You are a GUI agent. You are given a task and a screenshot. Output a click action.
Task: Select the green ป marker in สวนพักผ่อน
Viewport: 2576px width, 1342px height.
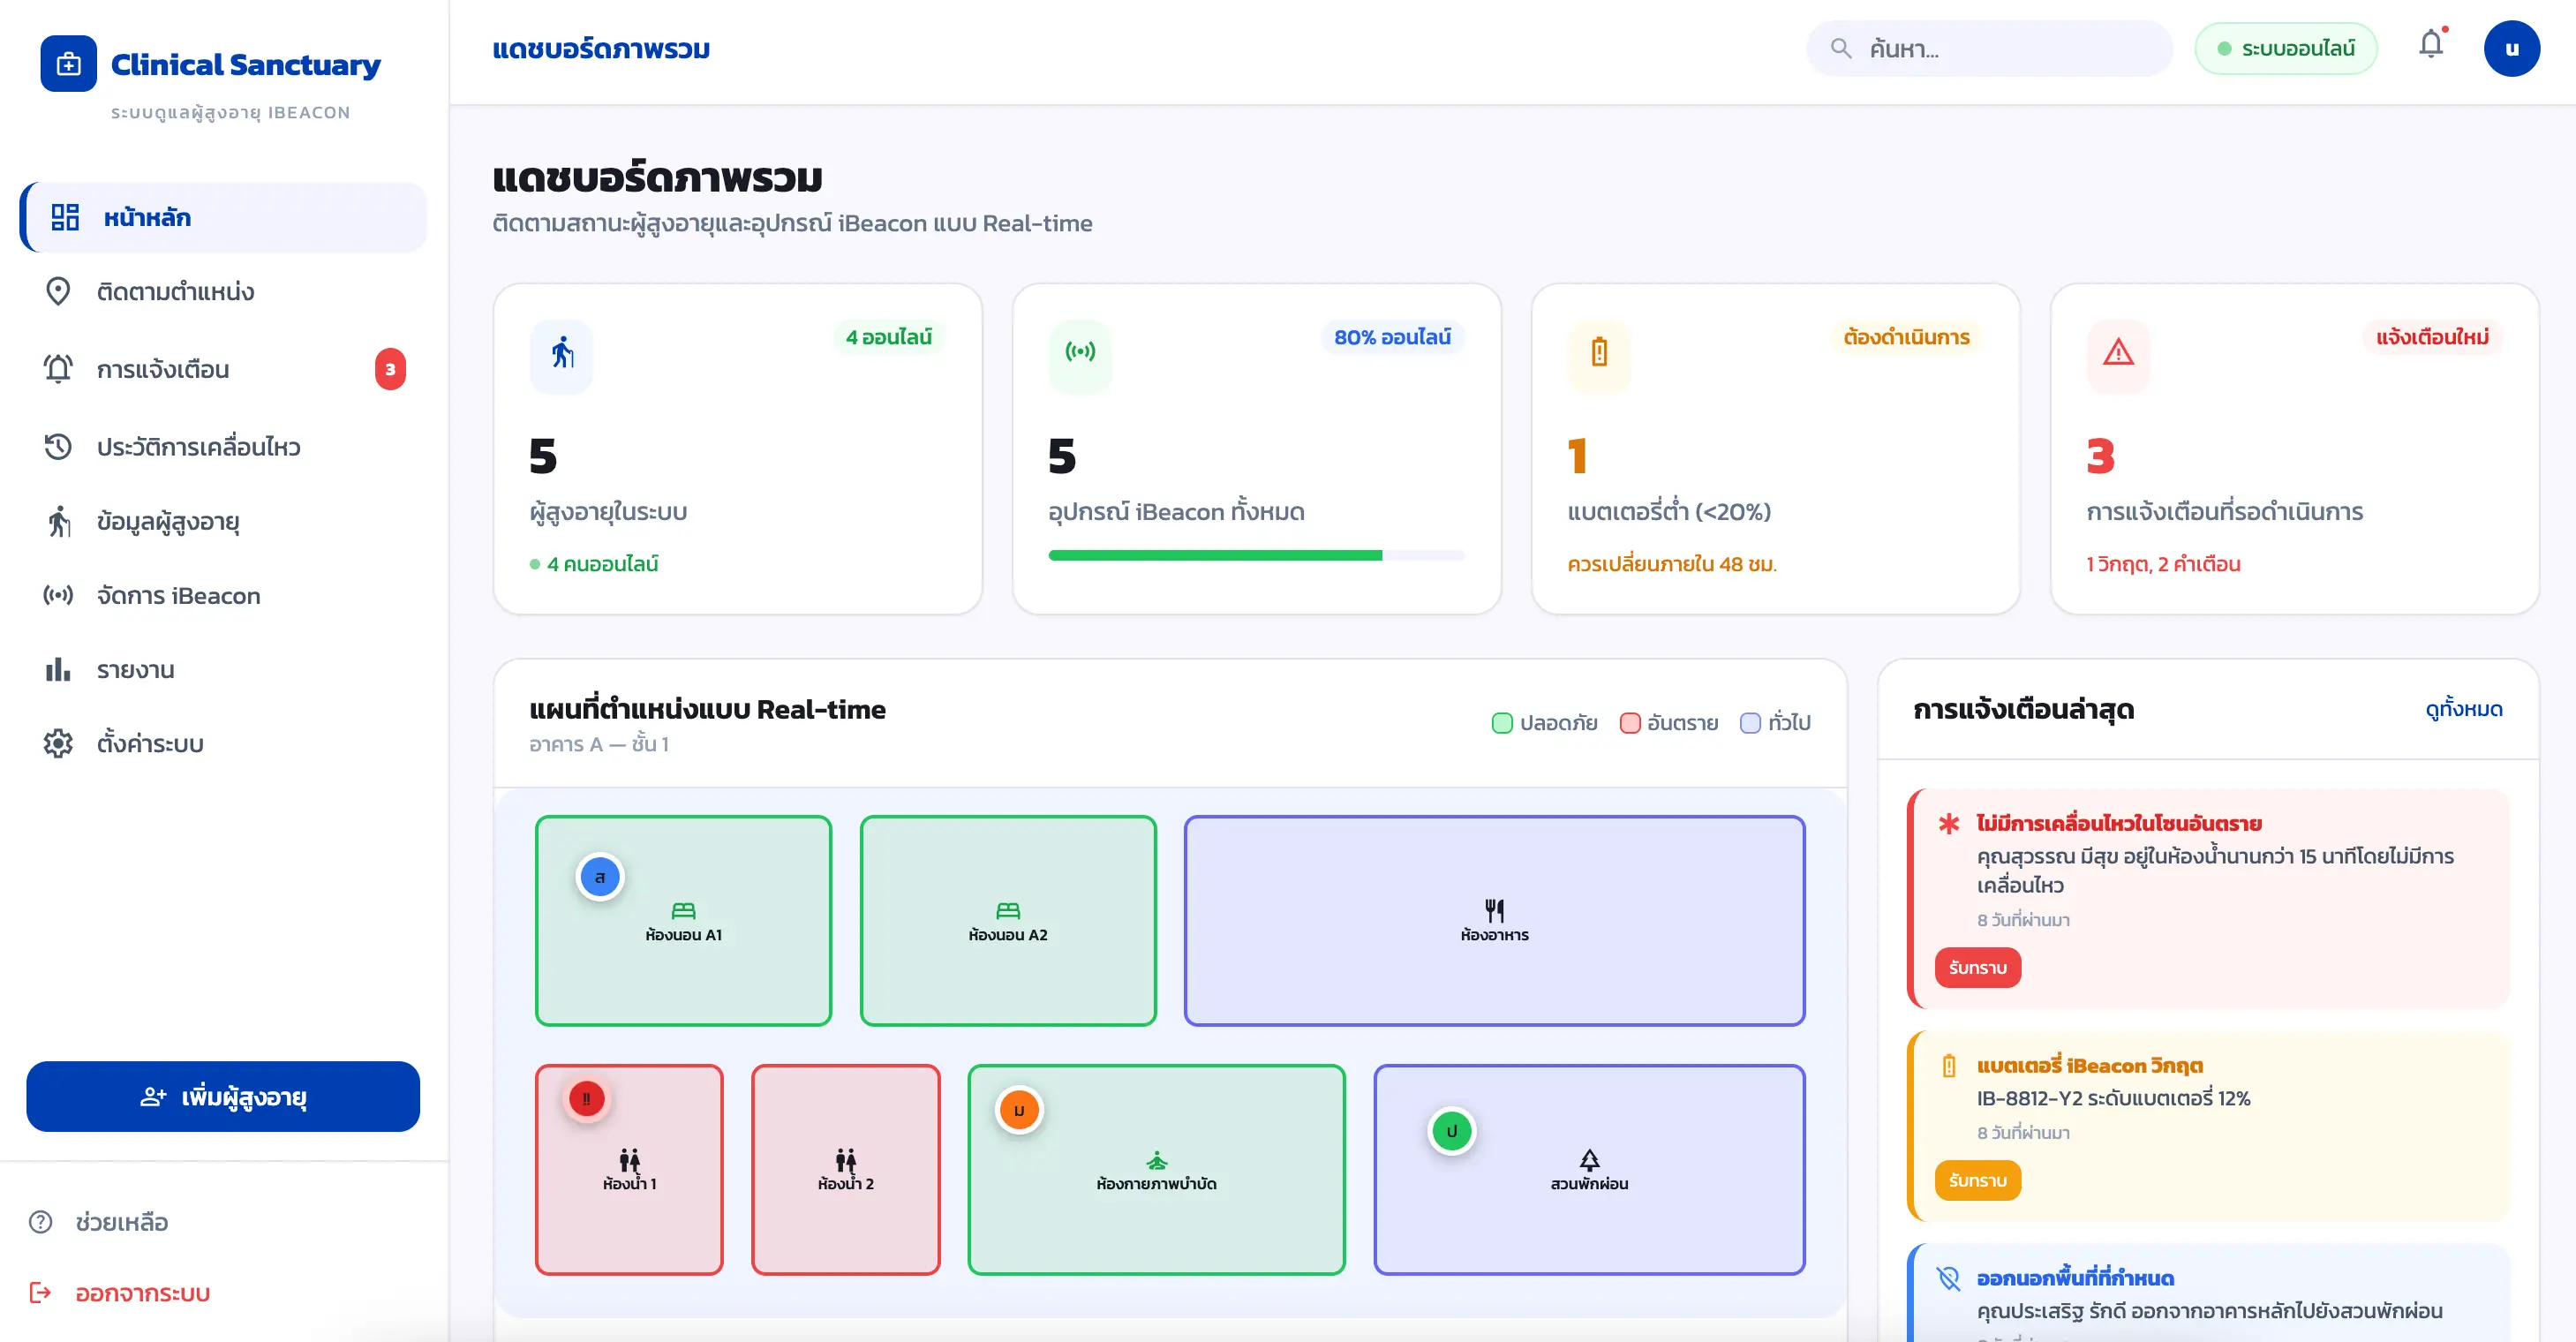coord(1452,1131)
